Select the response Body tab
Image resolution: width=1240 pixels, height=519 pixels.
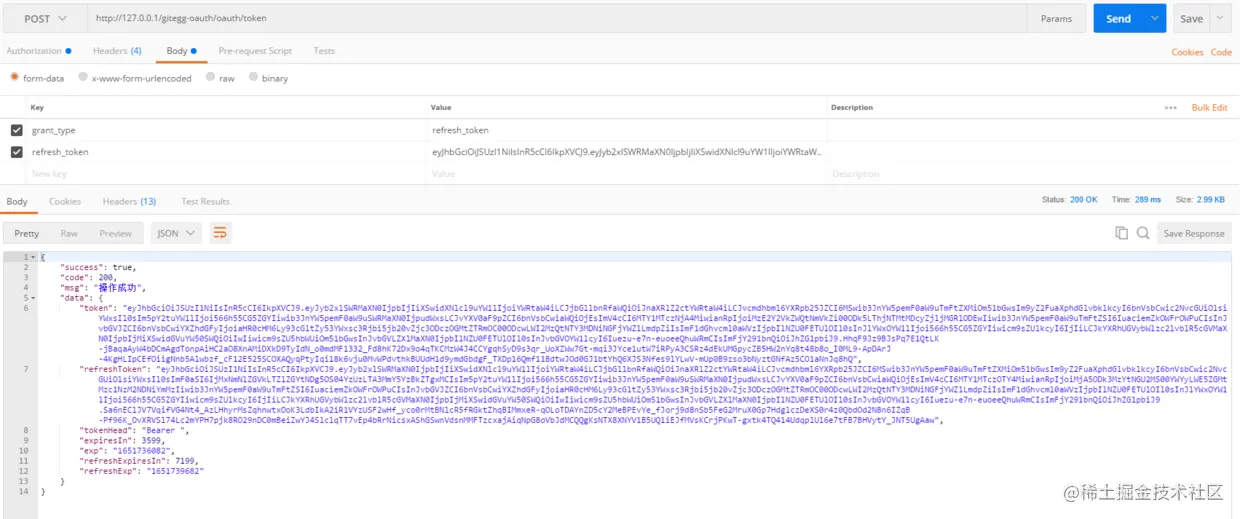pyautogui.click(x=17, y=201)
